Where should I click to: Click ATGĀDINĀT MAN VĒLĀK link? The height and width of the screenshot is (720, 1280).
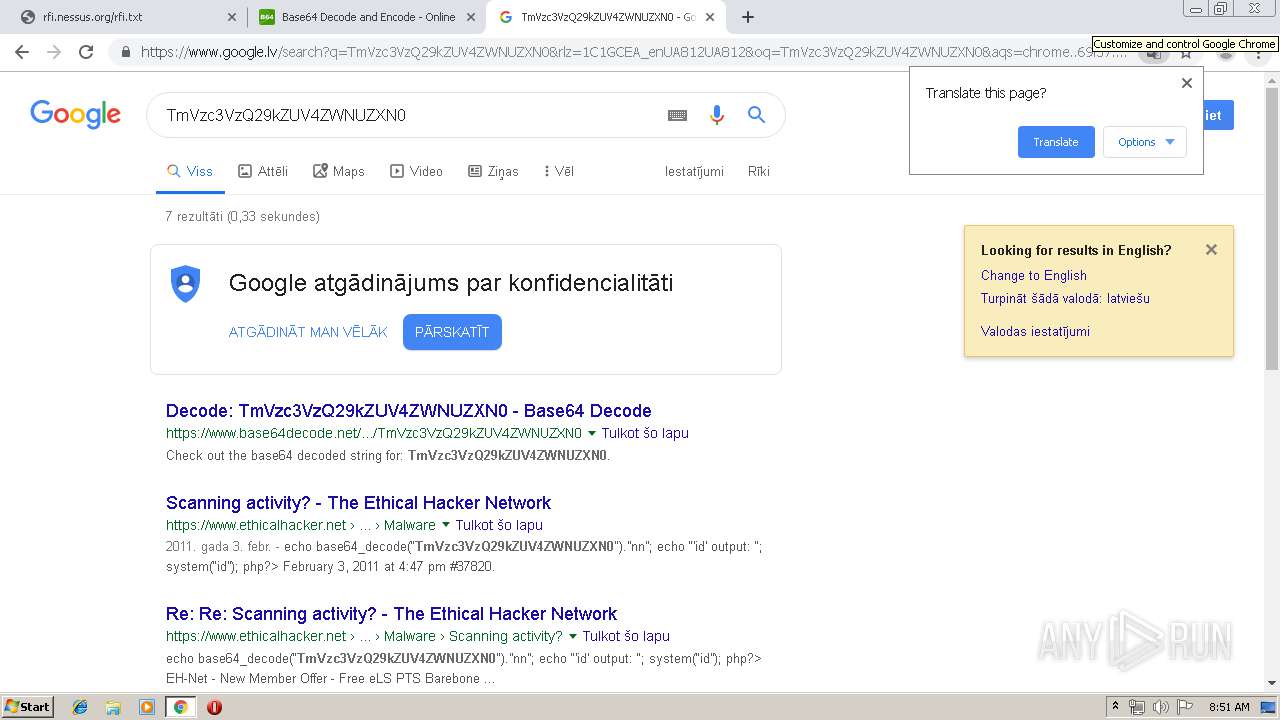[x=308, y=332]
